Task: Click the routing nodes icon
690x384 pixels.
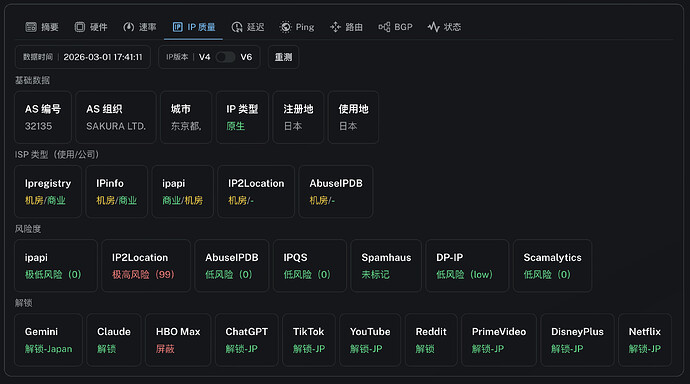Action: click(335, 27)
